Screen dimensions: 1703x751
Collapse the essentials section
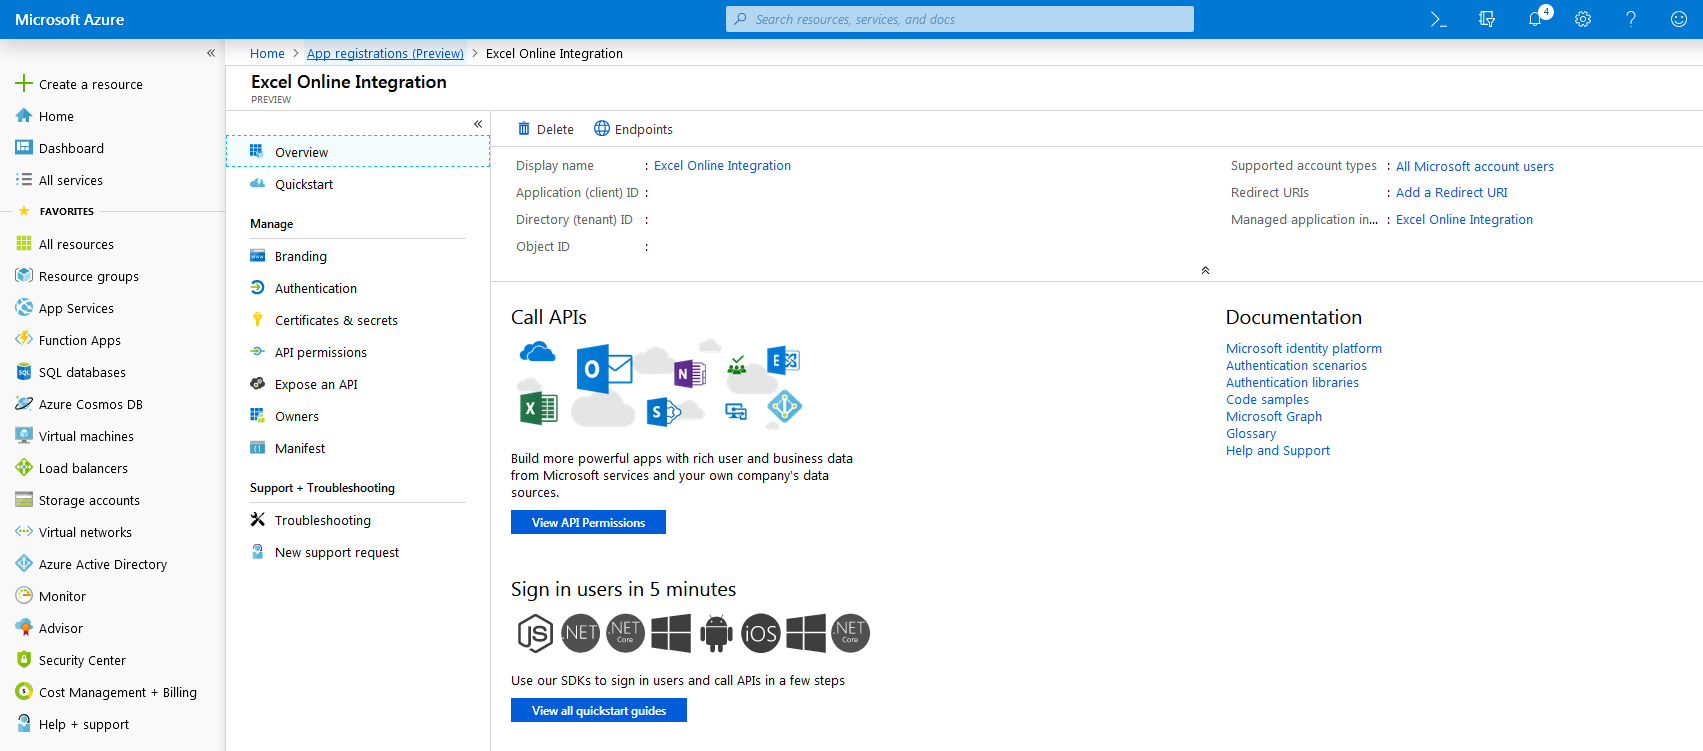1205,270
